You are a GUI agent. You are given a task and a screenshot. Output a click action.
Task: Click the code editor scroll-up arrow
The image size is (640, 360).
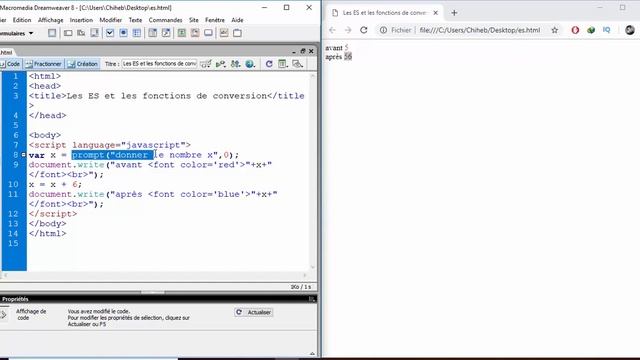(313, 76)
